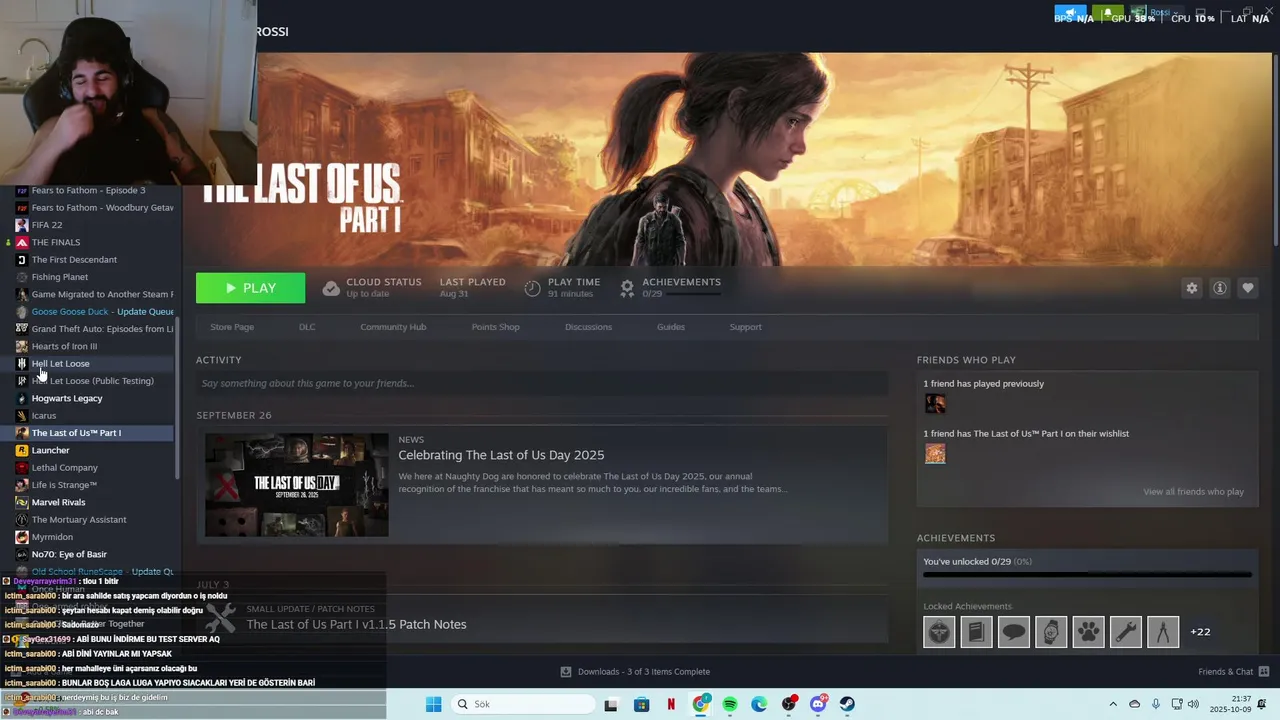The width and height of the screenshot is (1280, 720).
Task: Open the paw print locked achievement
Action: (1088, 632)
